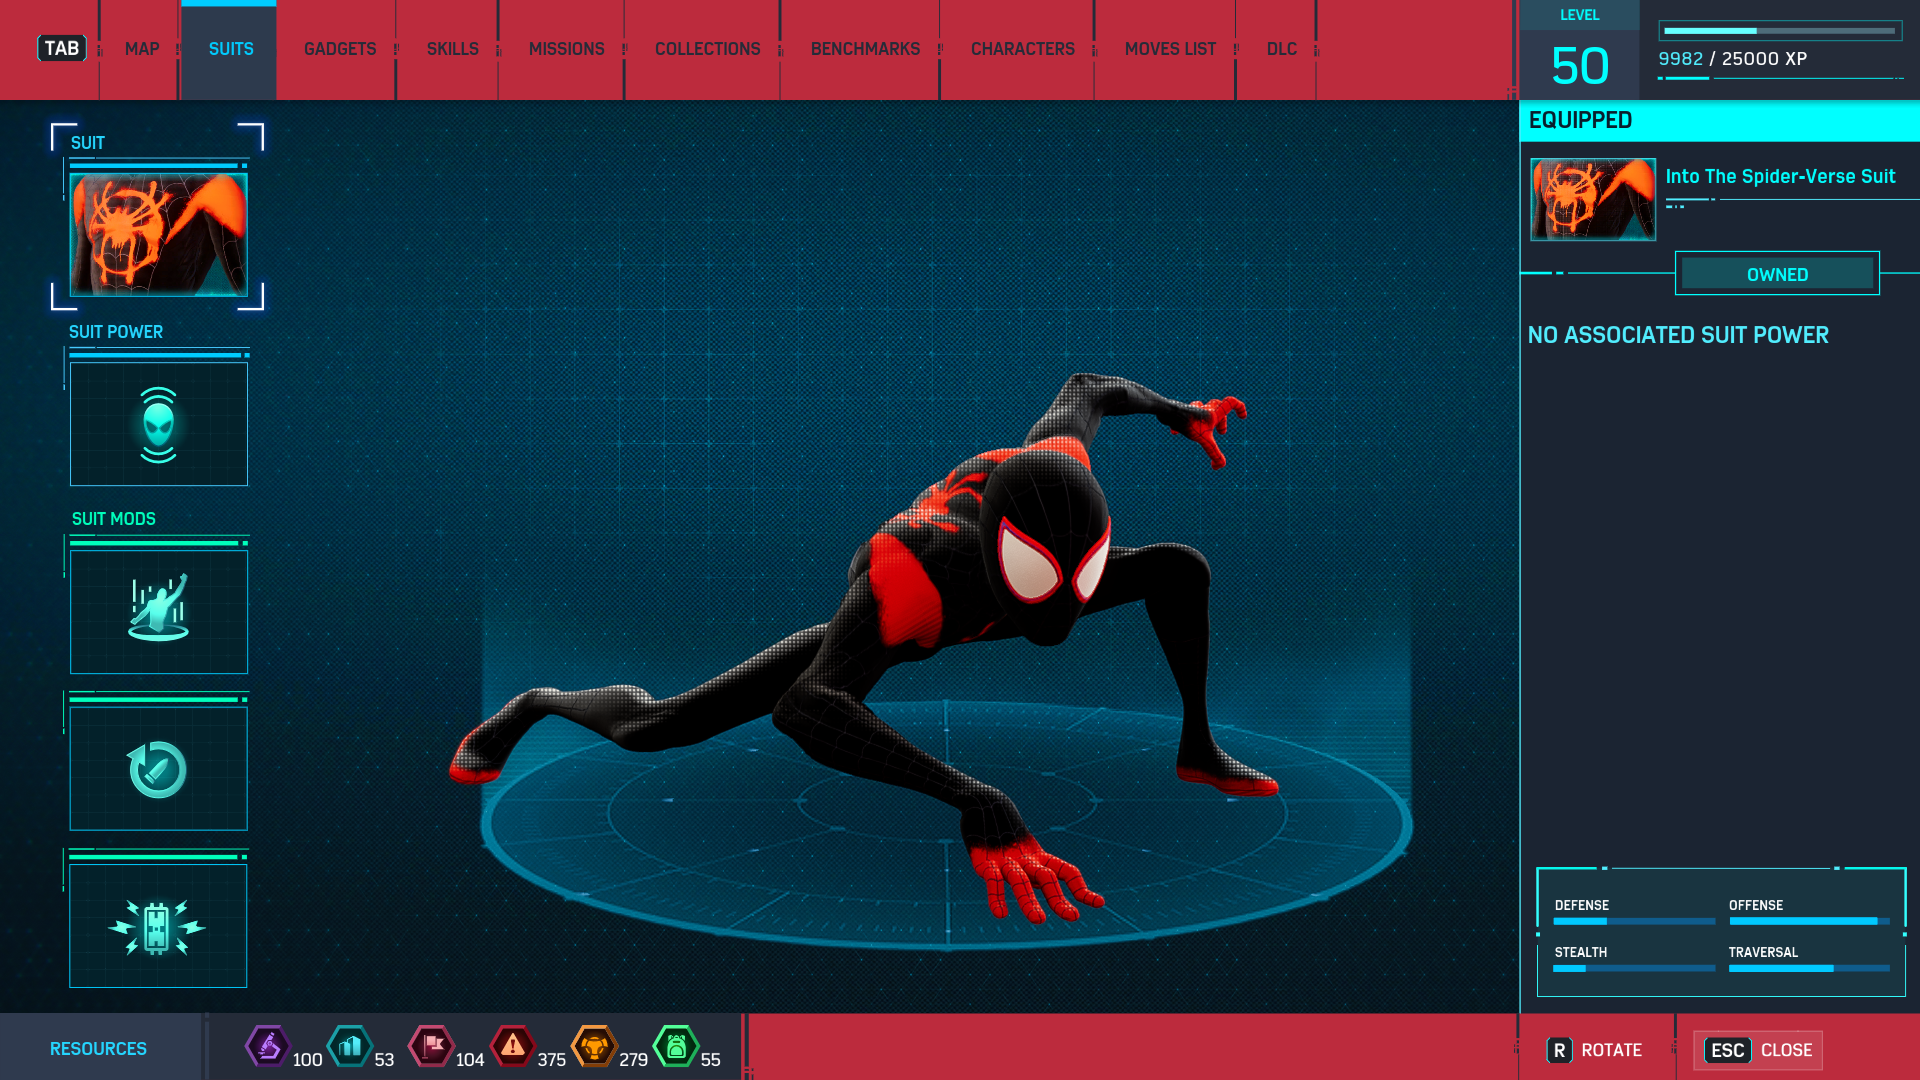Viewport: 1920px width, 1080px height.
Task: Click the pink base token flag icon
Action: point(431,1047)
